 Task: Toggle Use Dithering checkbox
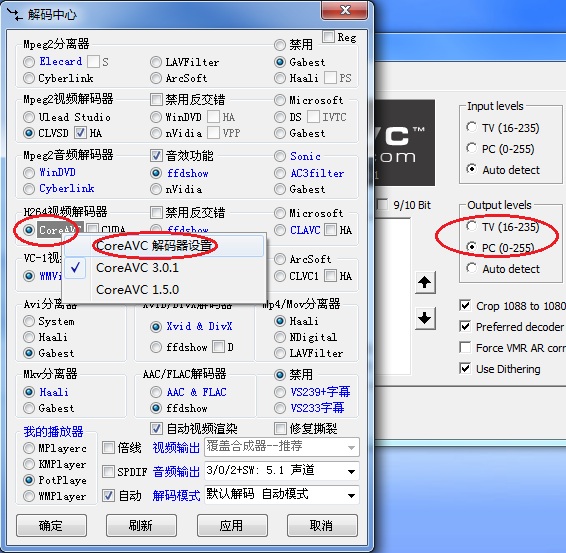[x=465, y=369]
